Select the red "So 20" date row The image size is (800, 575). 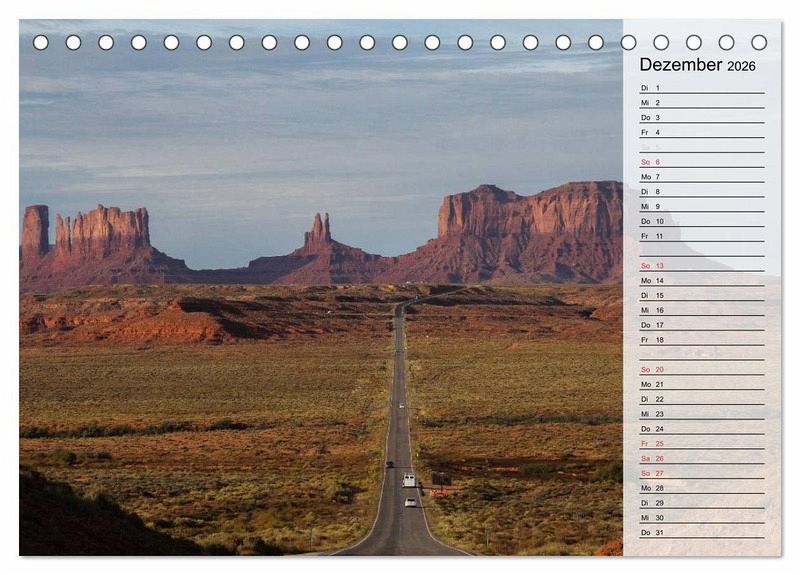pyautogui.click(x=702, y=369)
